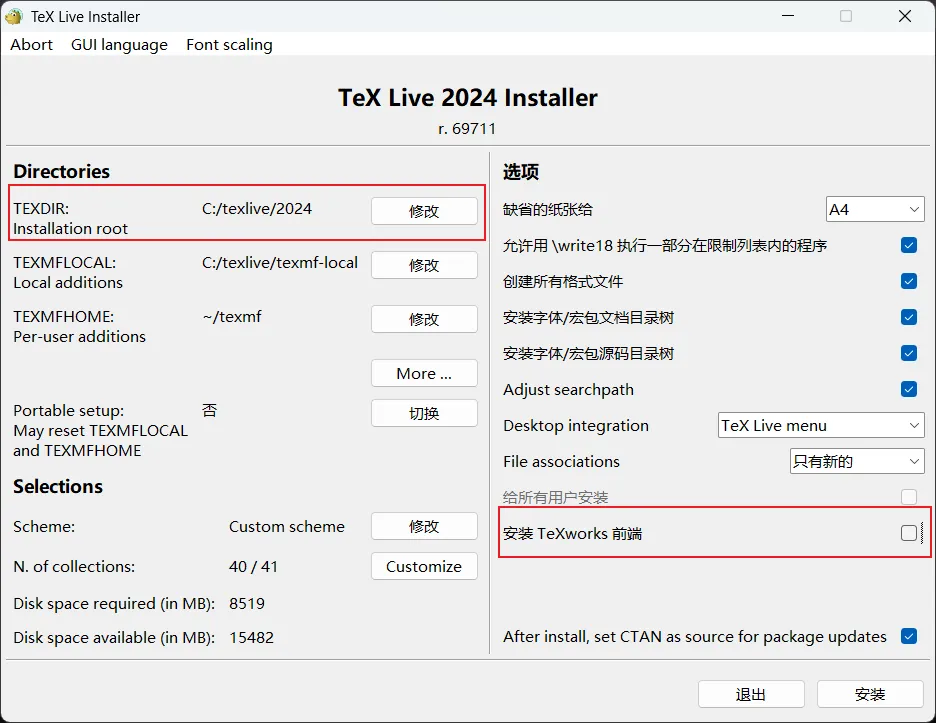Click 切换 to toggle Portable setup
The width and height of the screenshot is (936, 723).
pos(424,413)
